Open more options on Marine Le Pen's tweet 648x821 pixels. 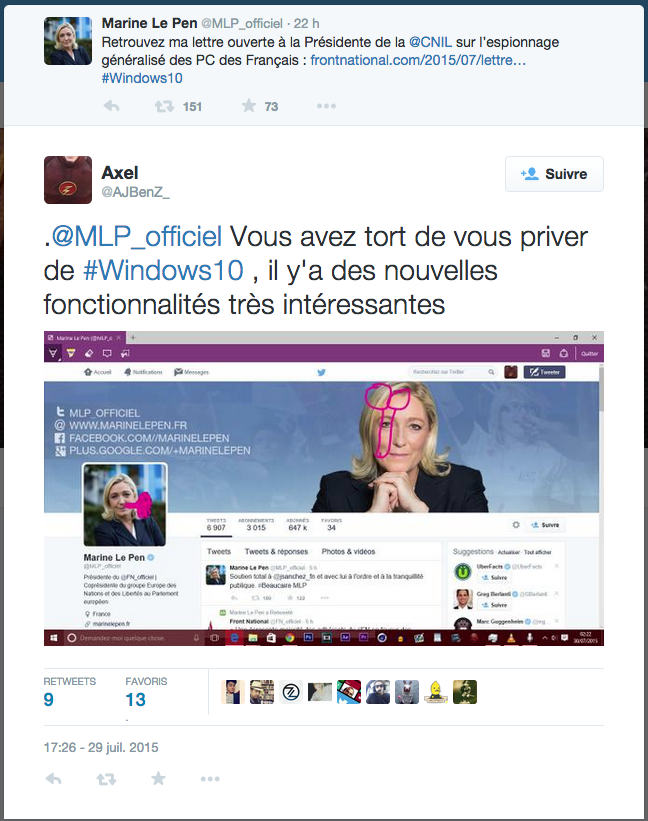[x=326, y=106]
